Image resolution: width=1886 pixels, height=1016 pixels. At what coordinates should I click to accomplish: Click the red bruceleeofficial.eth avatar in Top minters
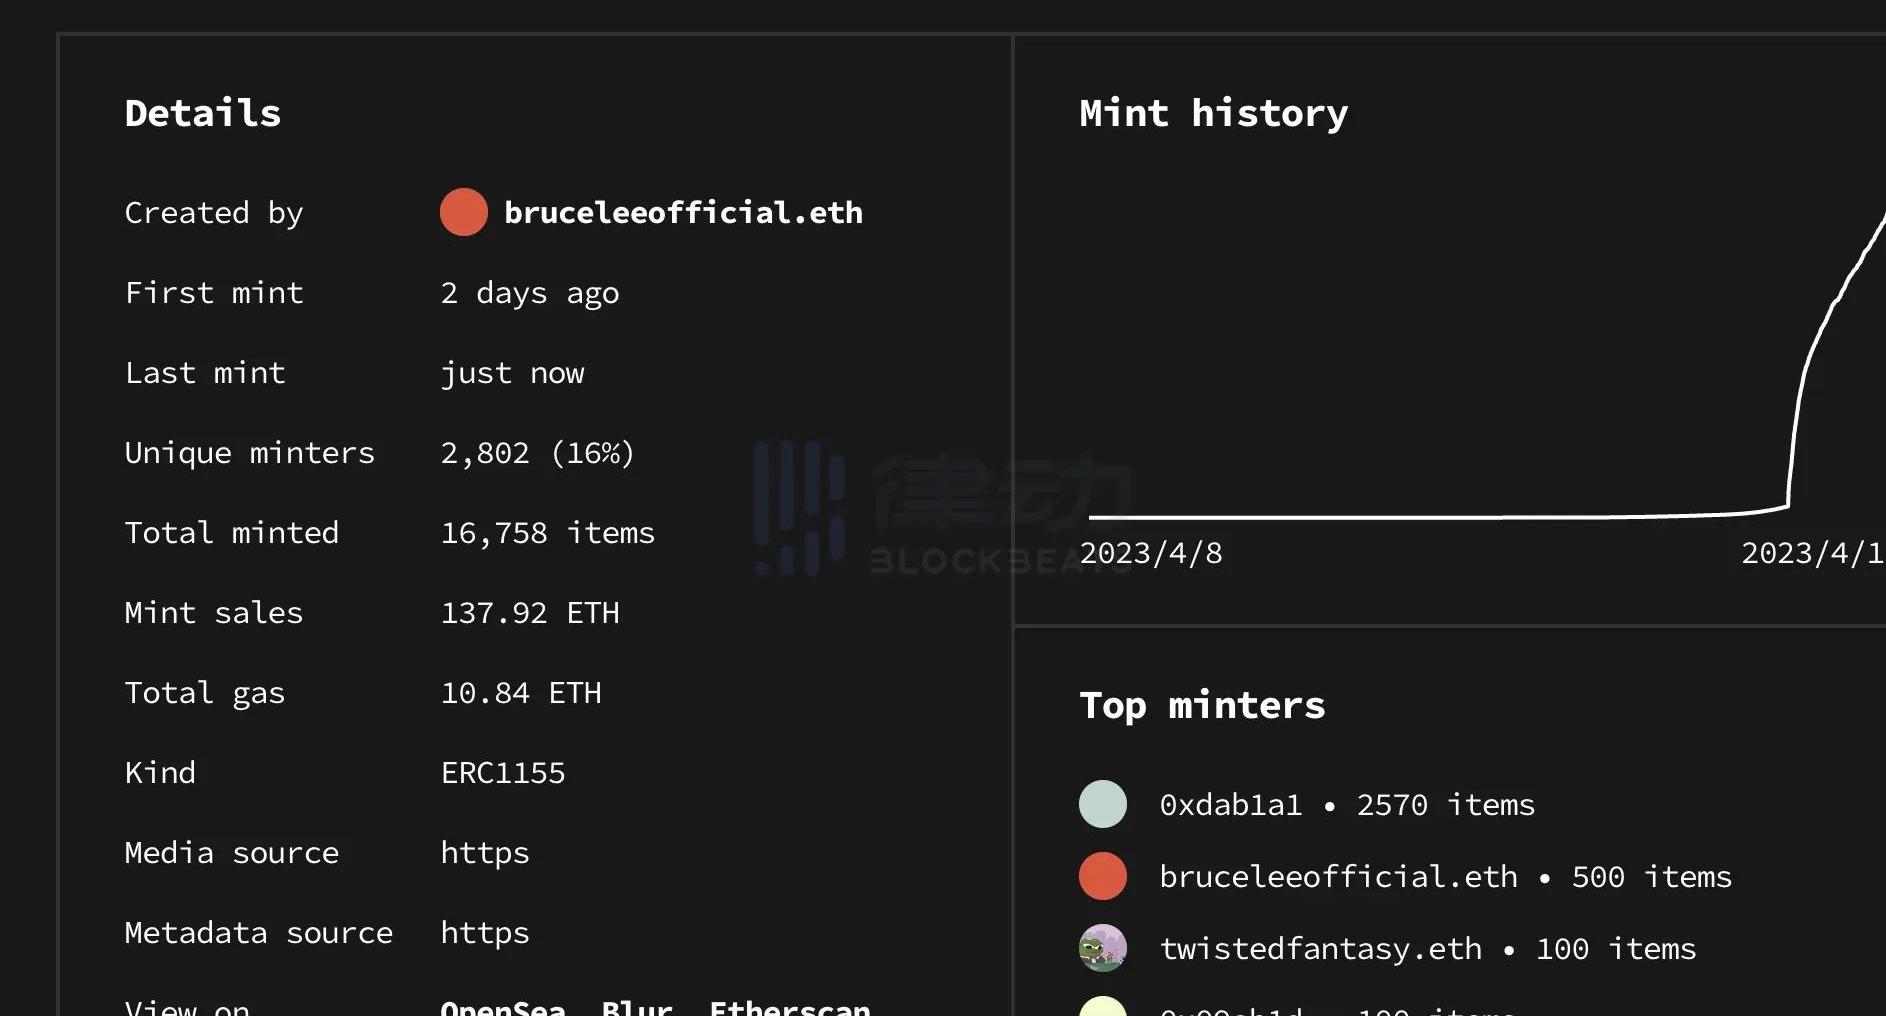point(1102,876)
